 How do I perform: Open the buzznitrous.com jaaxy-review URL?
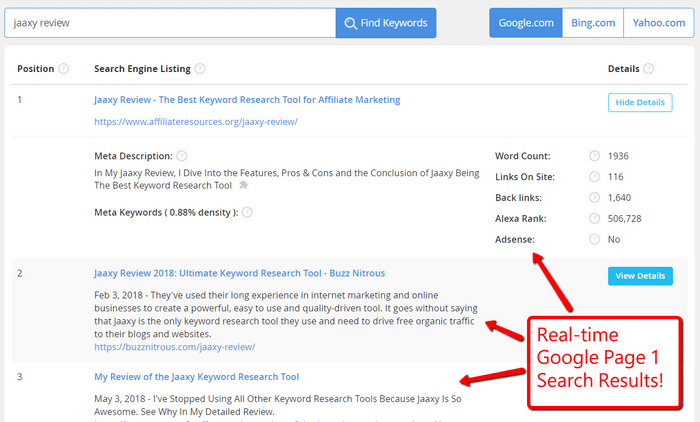[175, 347]
